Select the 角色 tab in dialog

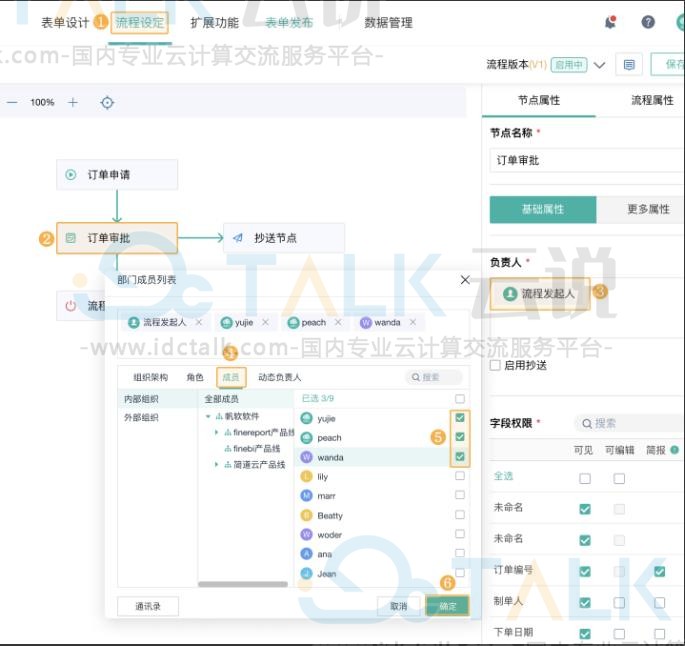click(x=195, y=377)
